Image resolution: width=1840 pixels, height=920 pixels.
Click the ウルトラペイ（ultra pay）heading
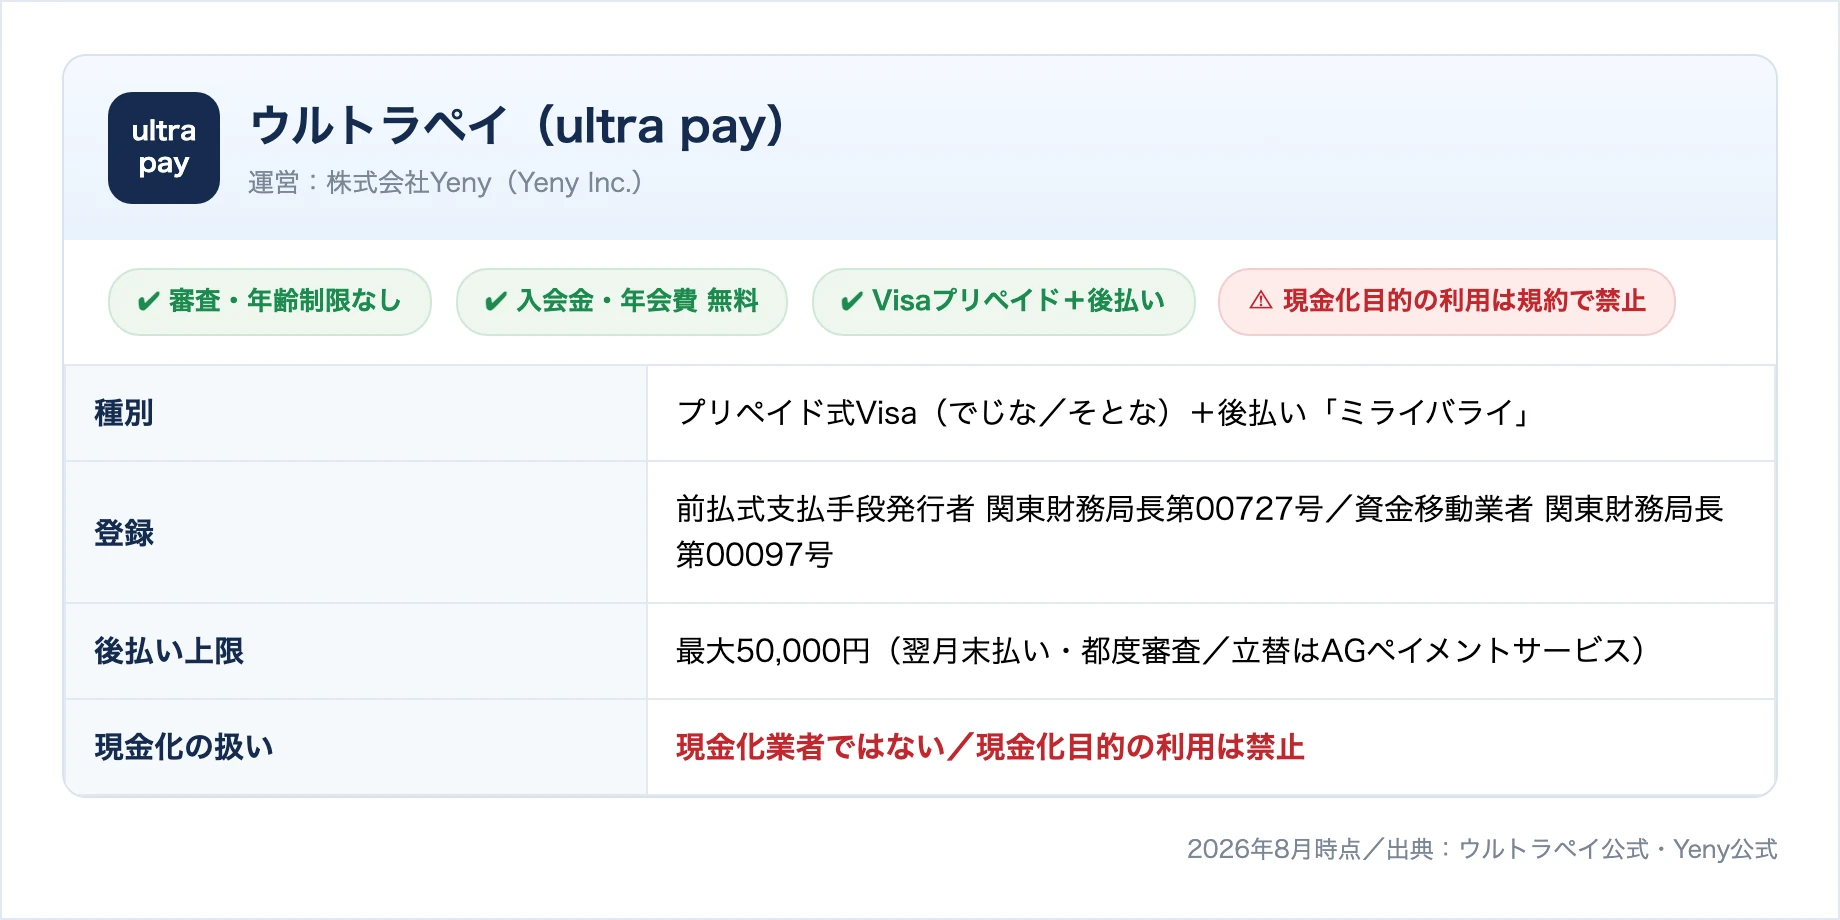pyautogui.click(x=517, y=126)
